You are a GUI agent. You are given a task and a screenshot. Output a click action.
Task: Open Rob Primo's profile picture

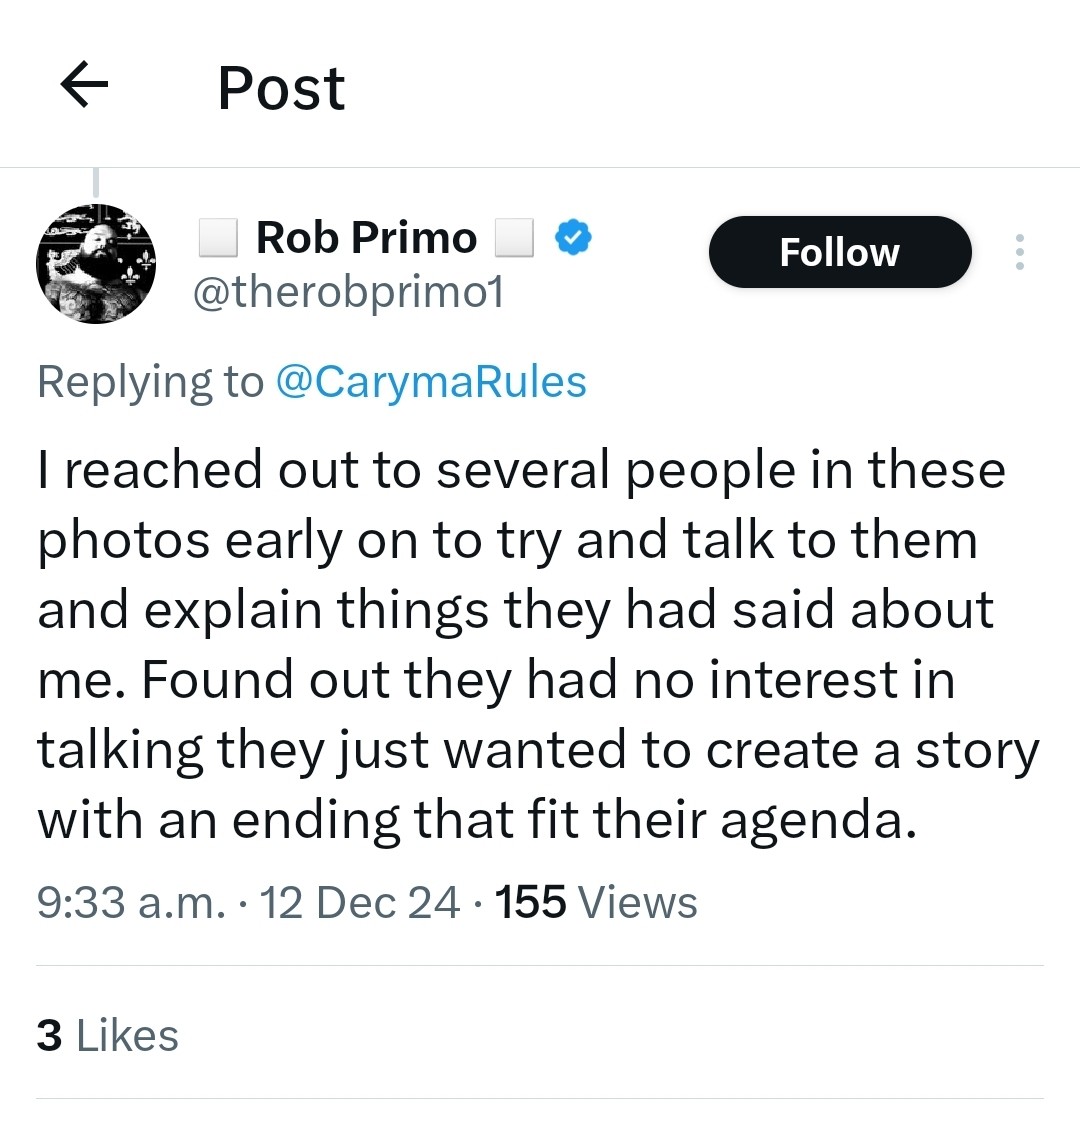[96, 263]
